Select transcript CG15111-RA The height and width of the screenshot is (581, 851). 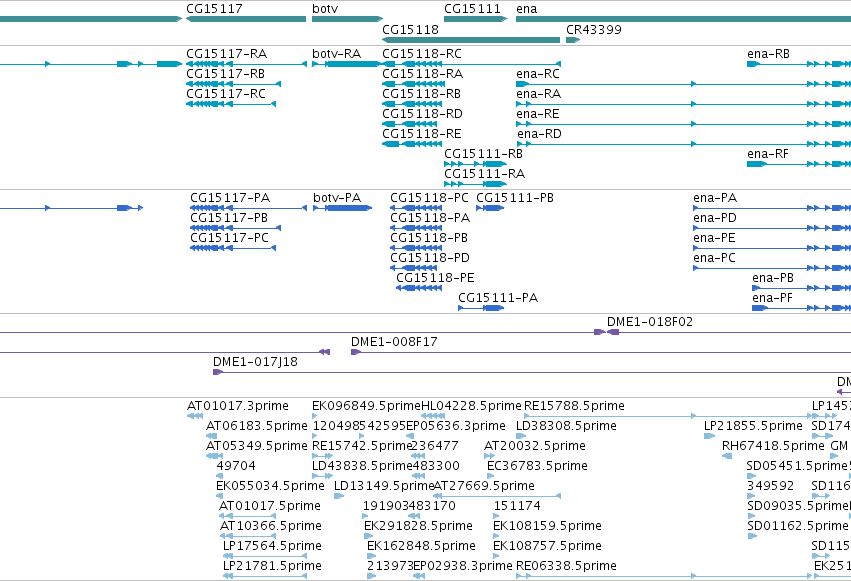pos(485,174)
